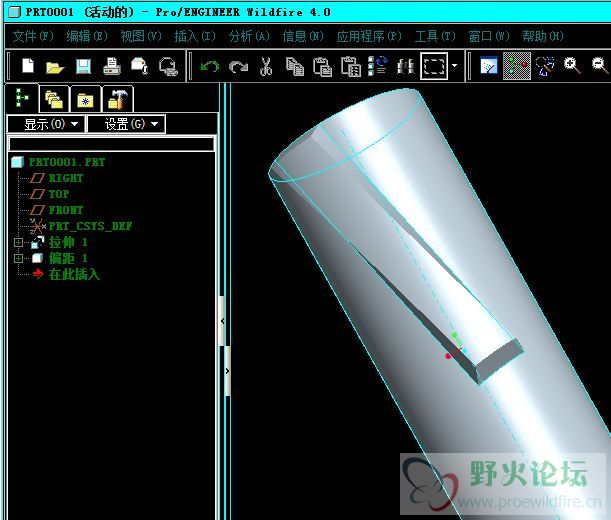Screen dimensions: 611x520
Task: Paste with the clipboard icon
Action: point(323,66)
